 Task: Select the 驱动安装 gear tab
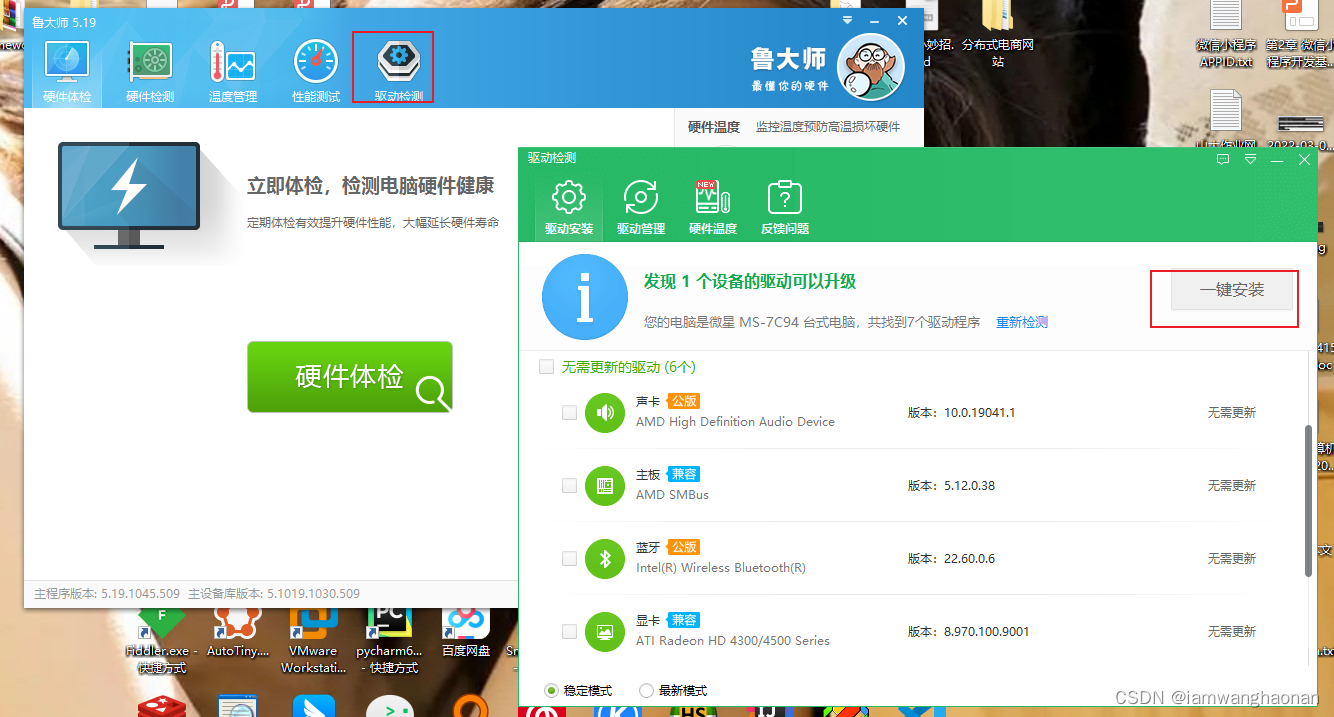[569, 207]
